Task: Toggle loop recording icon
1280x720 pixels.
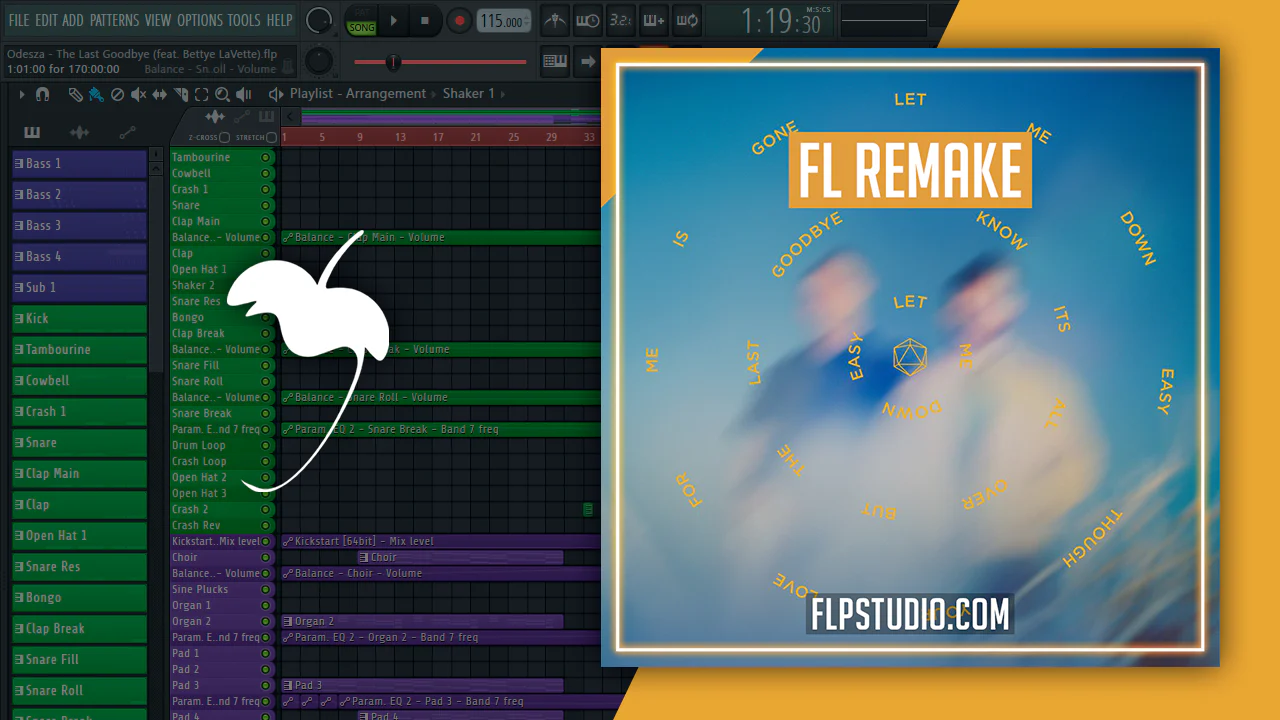Action: coord(687,20)
